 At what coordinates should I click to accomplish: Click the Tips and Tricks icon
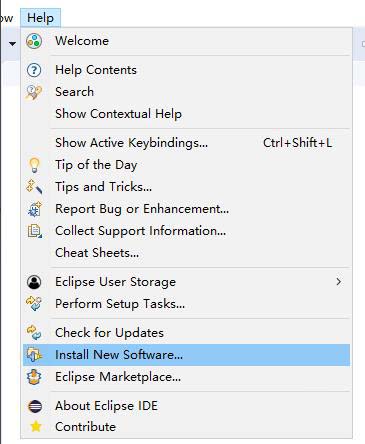(x=34, y=187)
